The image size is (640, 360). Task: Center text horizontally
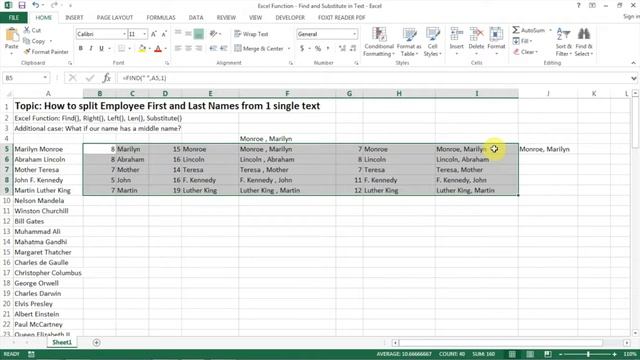[x=188, y=49]
